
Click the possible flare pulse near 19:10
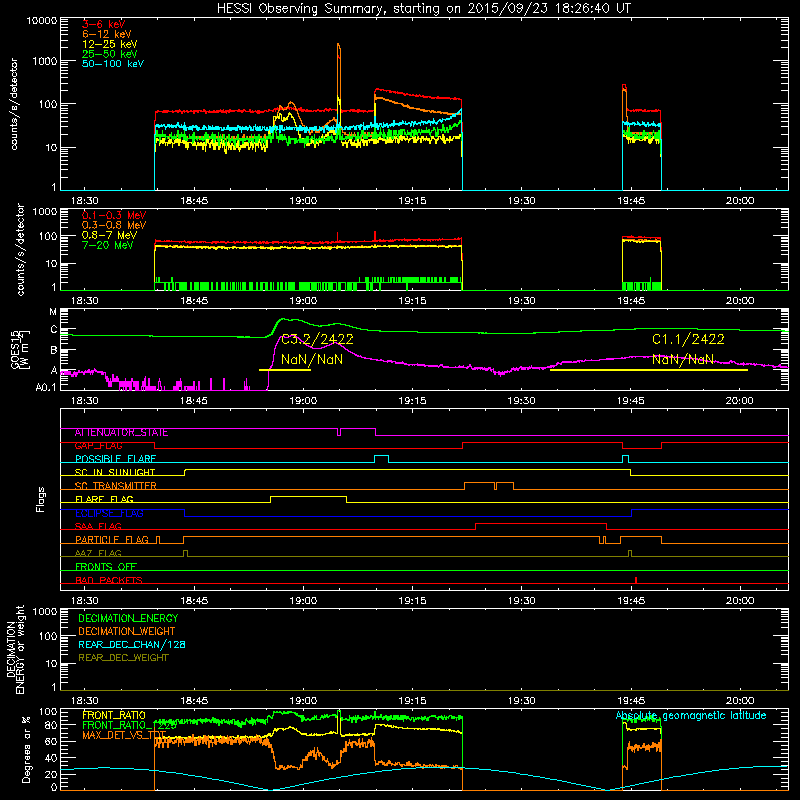click(381, 459)
